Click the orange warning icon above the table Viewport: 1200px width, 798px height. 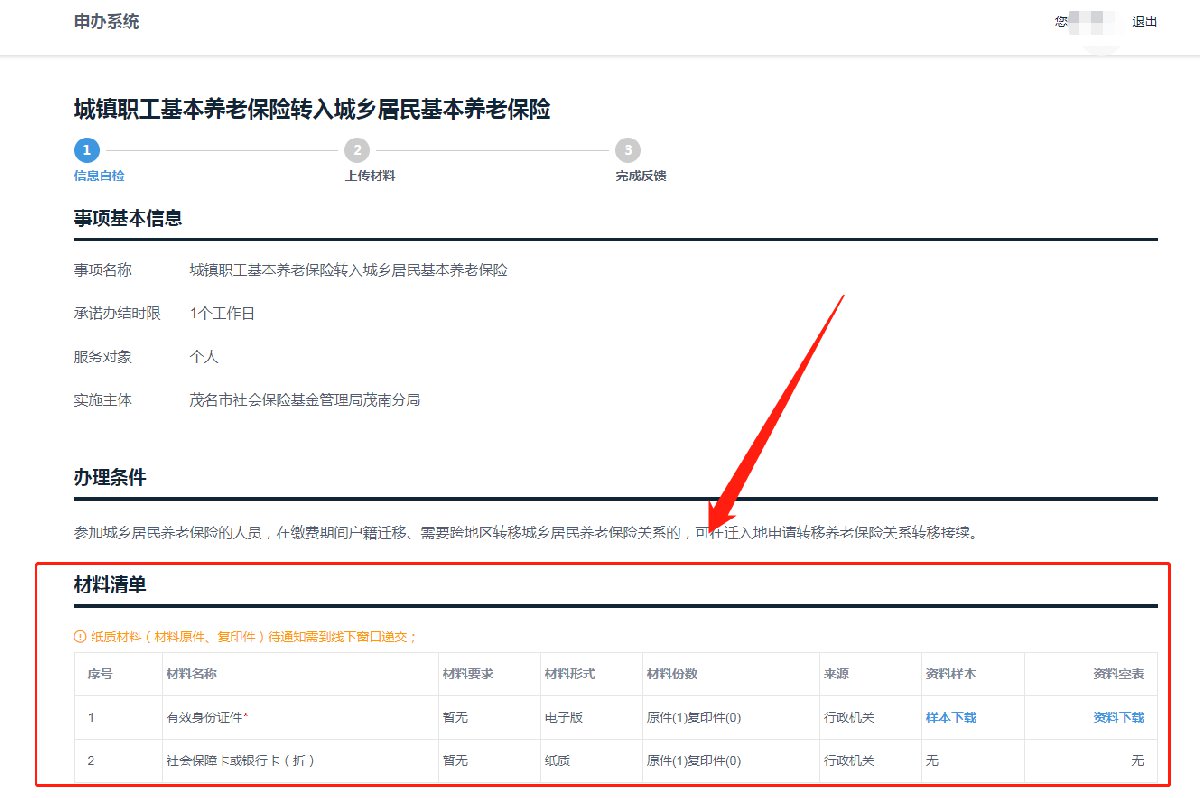[x=80, y=636]
